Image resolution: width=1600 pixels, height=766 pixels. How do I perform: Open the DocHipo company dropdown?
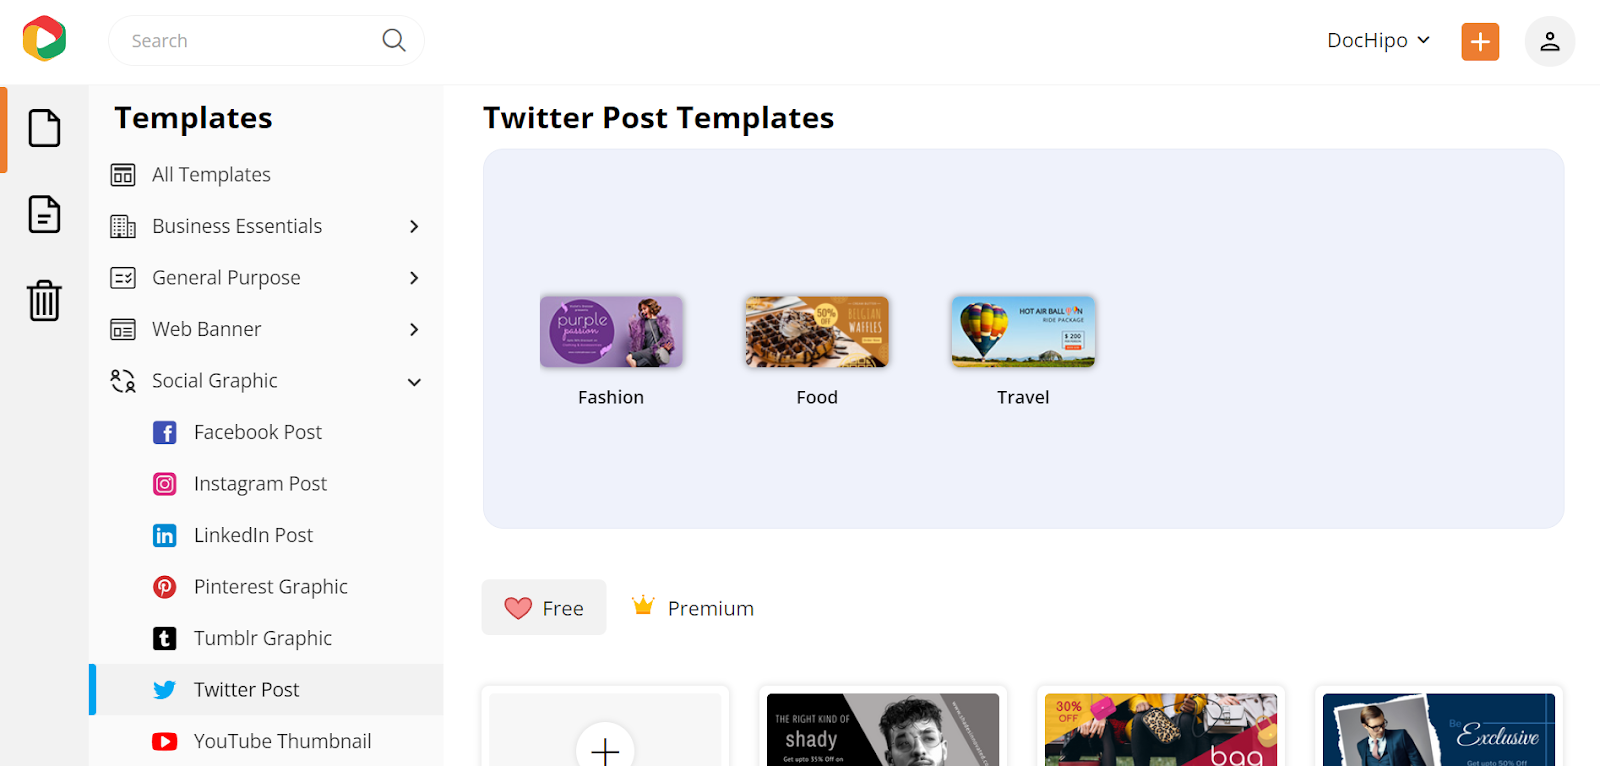click(1378, 40)
